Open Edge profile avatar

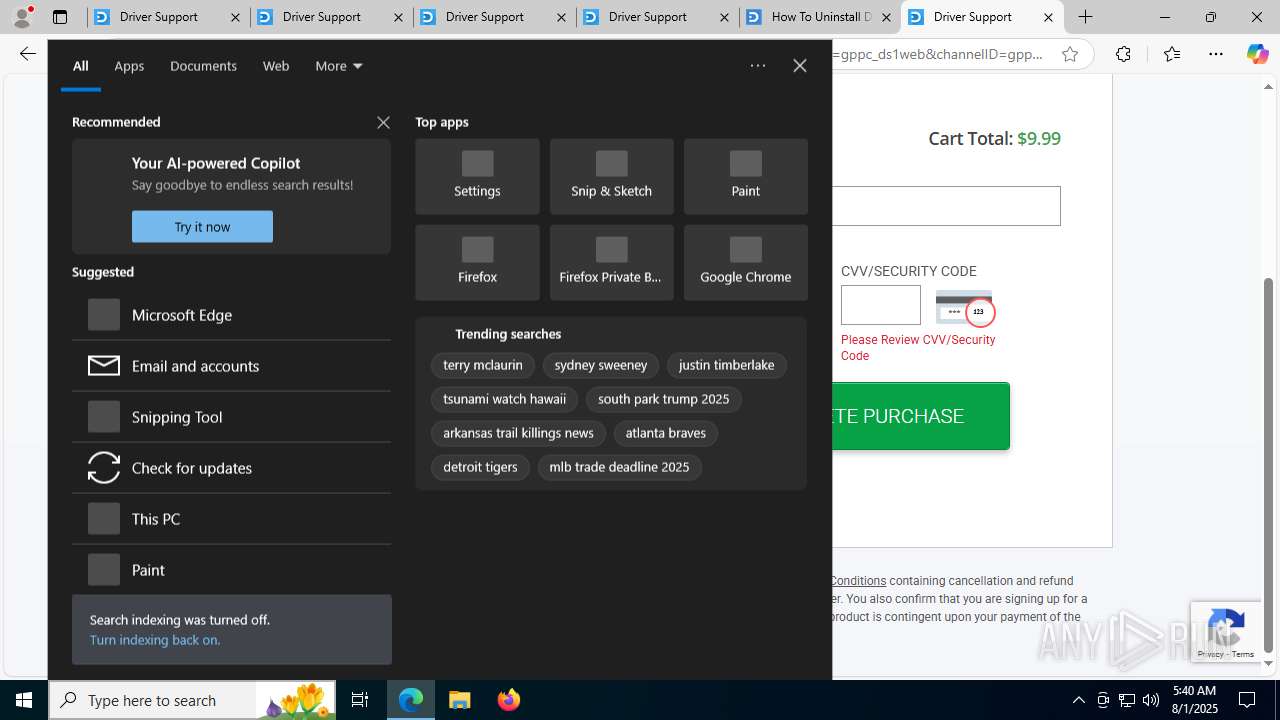tap(22, 17)
